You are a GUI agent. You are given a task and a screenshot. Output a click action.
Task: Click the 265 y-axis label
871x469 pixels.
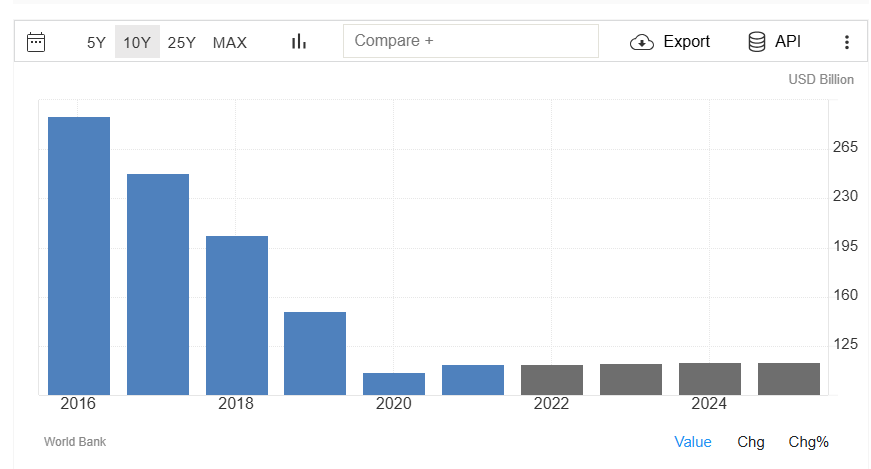845,147
